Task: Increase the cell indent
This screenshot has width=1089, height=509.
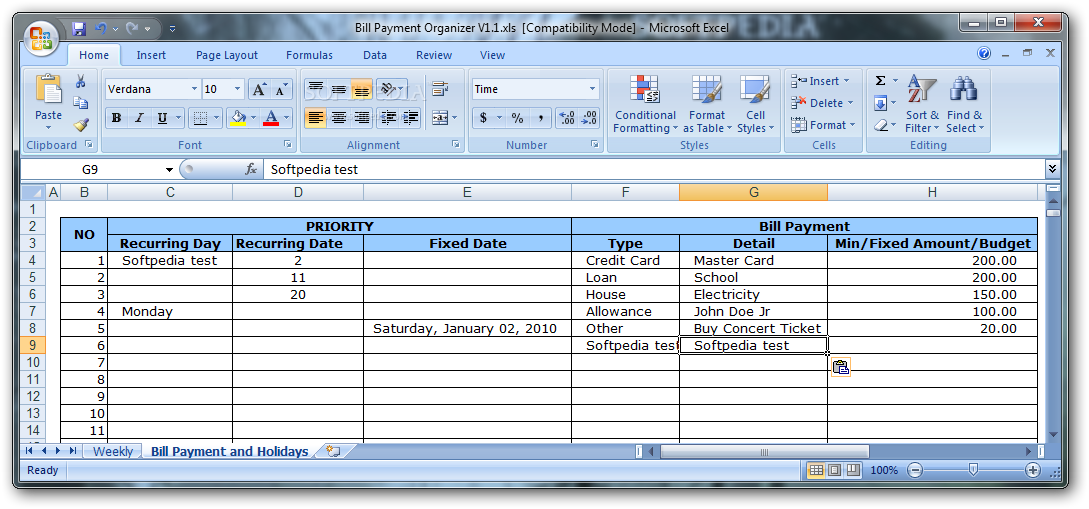Action: tap(411, 118)
